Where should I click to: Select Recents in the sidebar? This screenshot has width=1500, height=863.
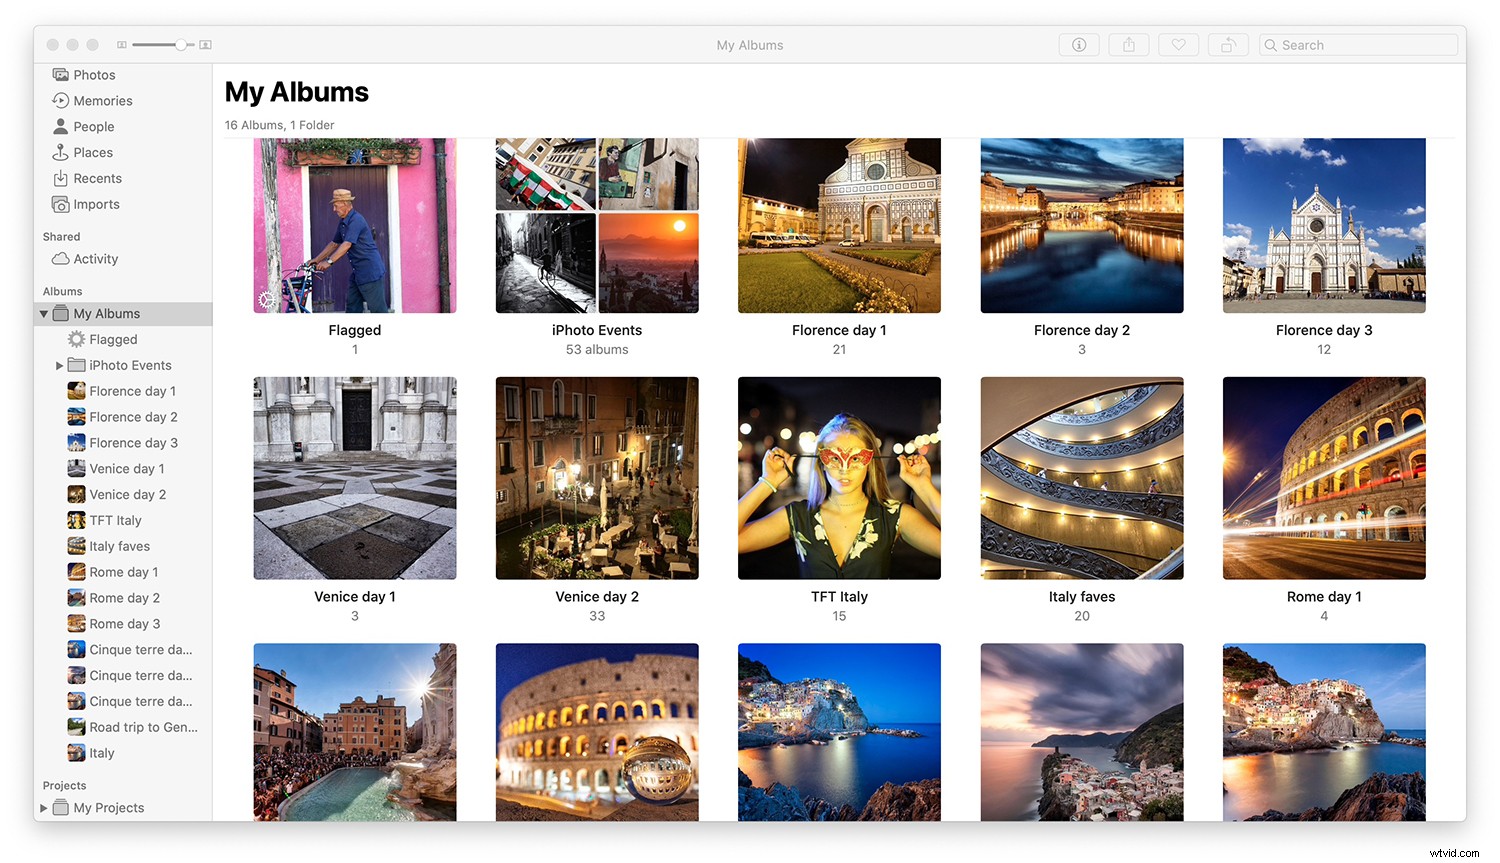97,178
